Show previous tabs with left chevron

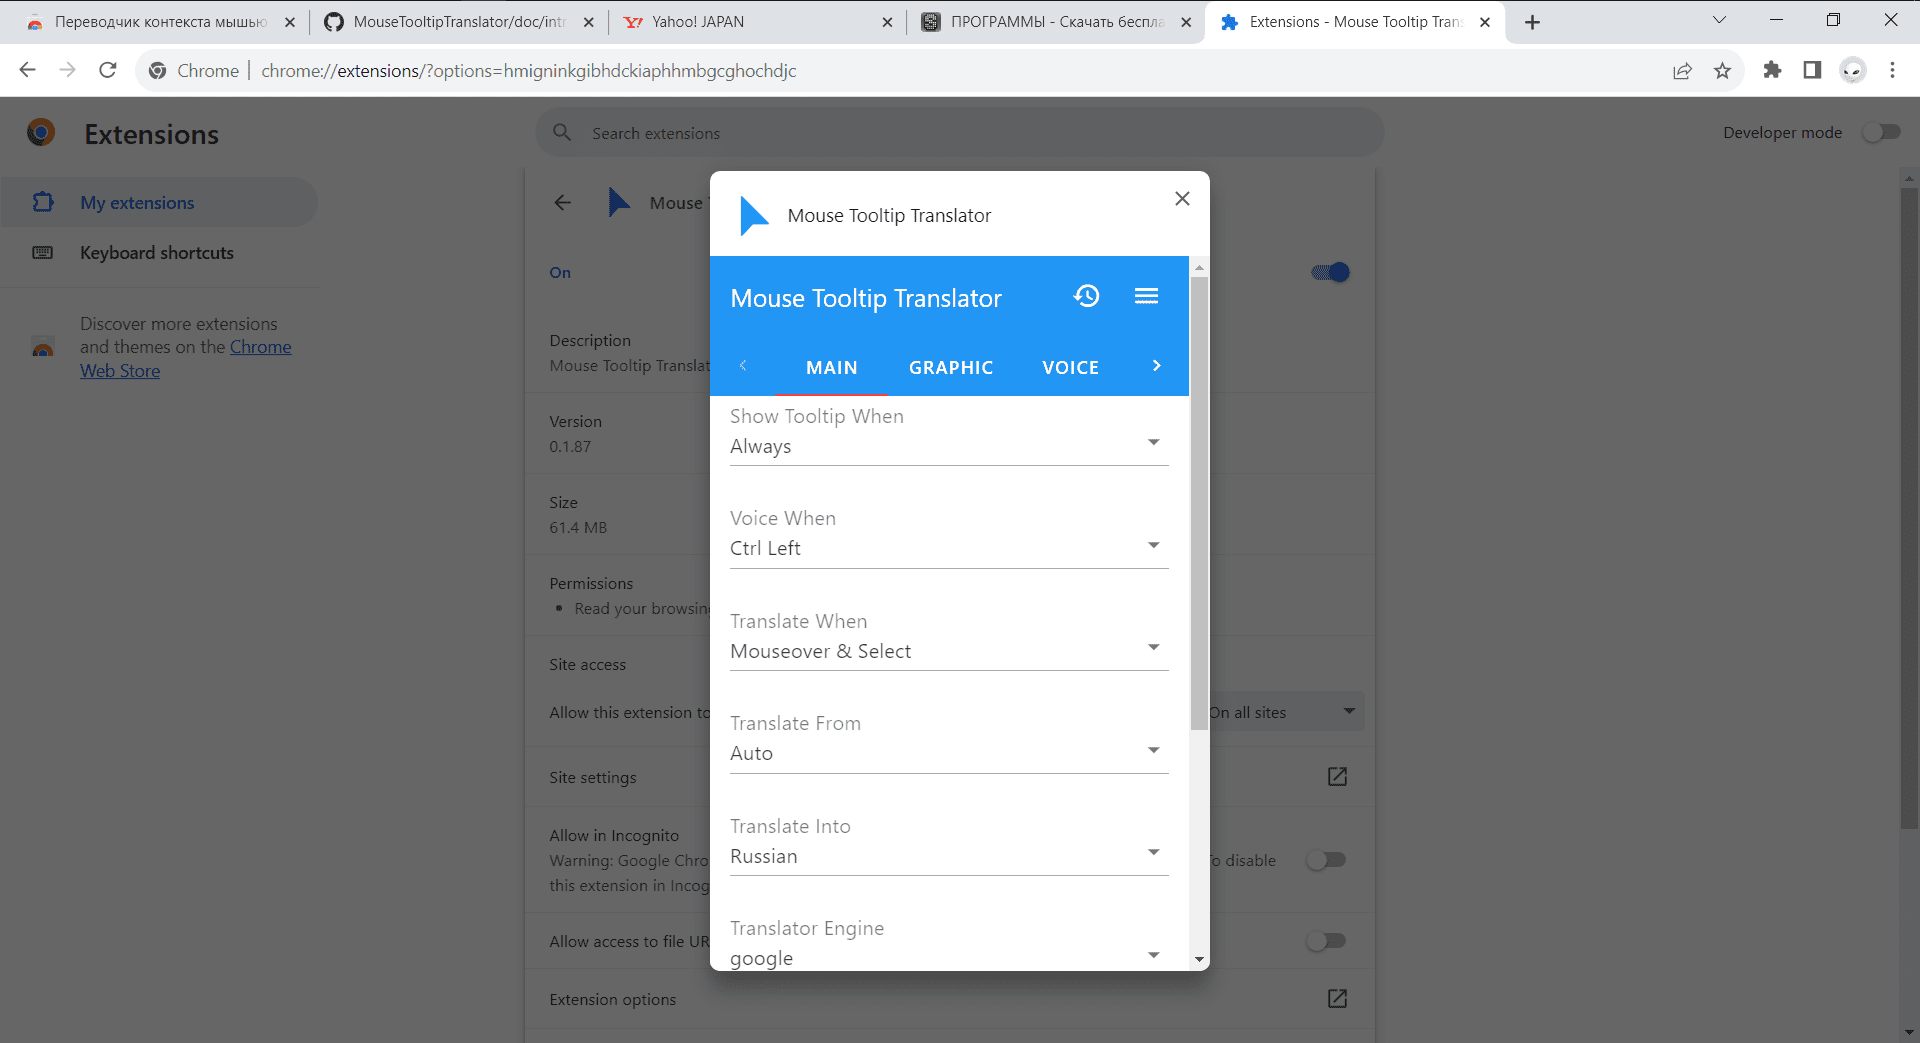coord(743,366)
